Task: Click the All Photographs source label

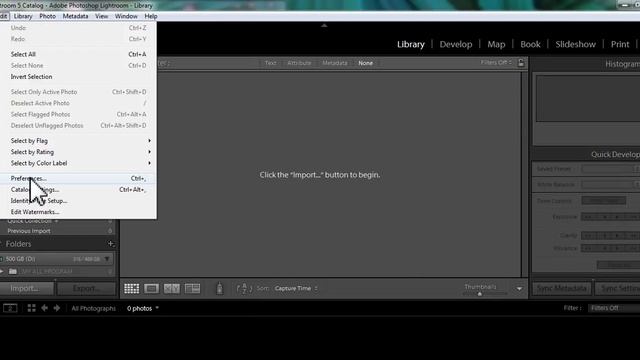Action: coord(93,309)
